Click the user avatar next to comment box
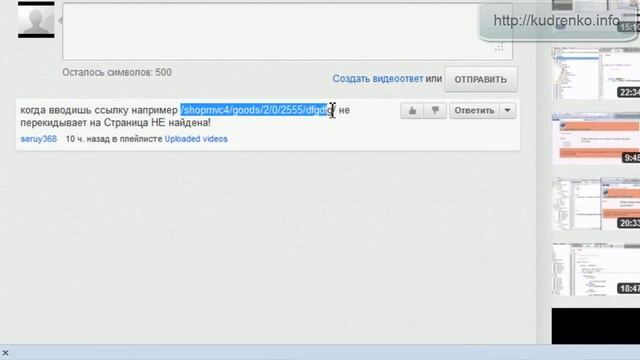Viewport: 640px width, 360px height. (x=36, y=20)
